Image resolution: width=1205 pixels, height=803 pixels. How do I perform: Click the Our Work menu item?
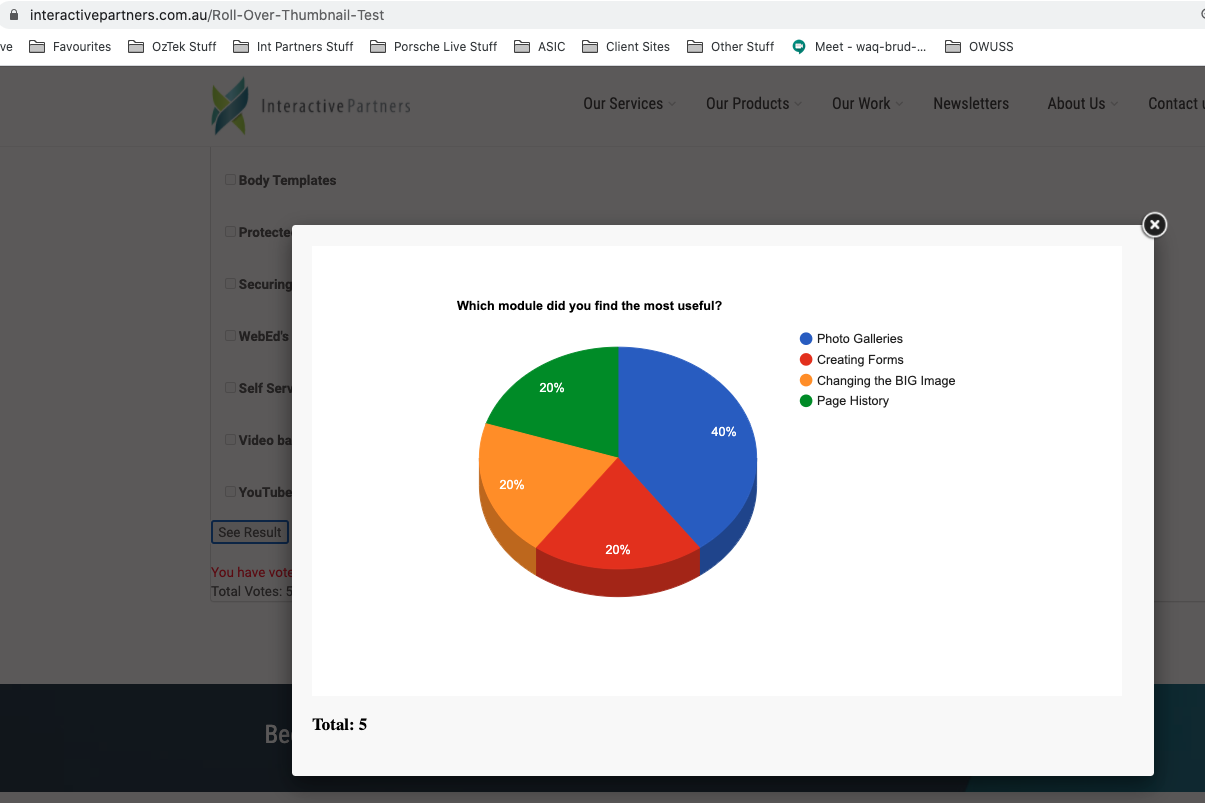point(861,104)
